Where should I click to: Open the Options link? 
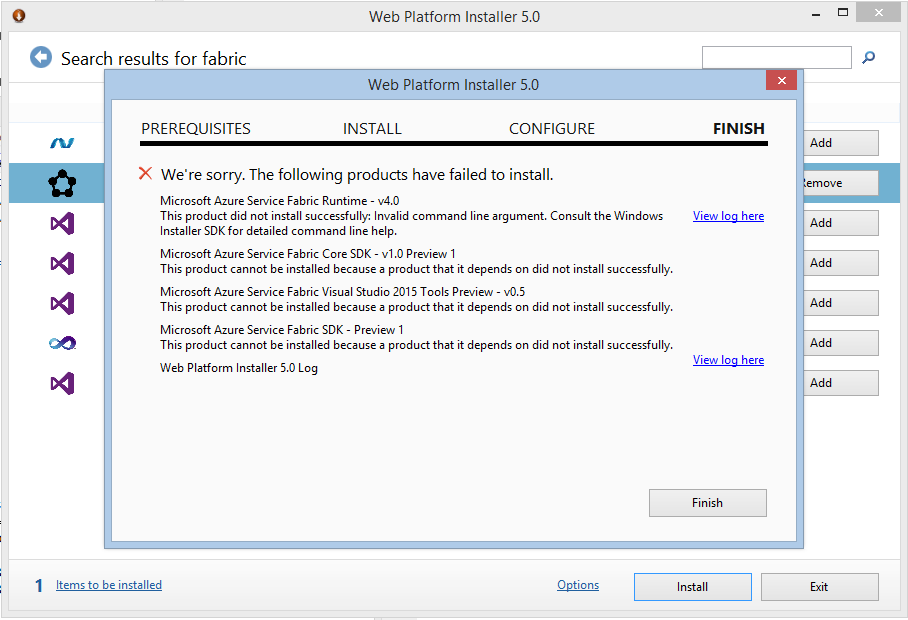578,585
